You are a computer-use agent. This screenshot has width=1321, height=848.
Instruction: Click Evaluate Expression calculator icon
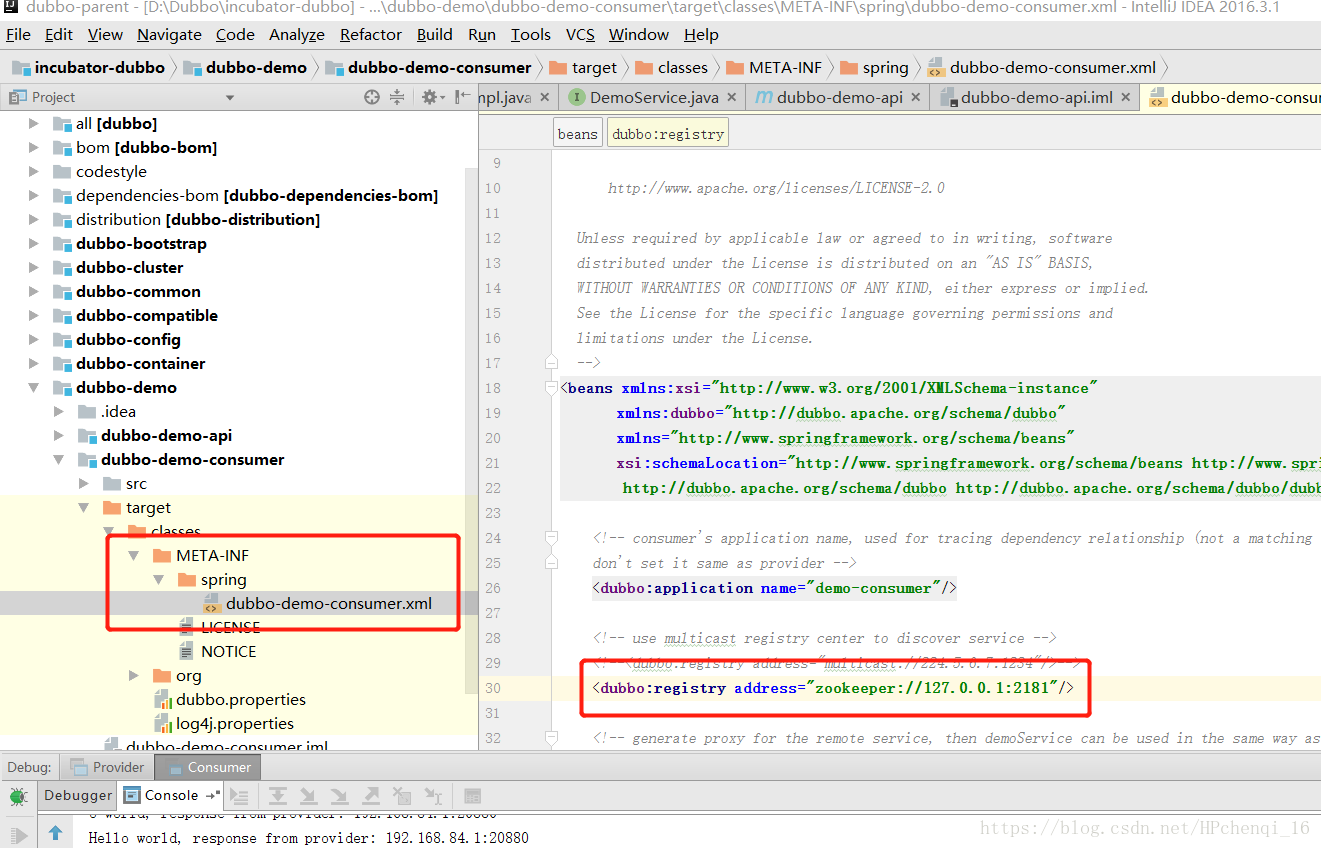click(473, 796)
